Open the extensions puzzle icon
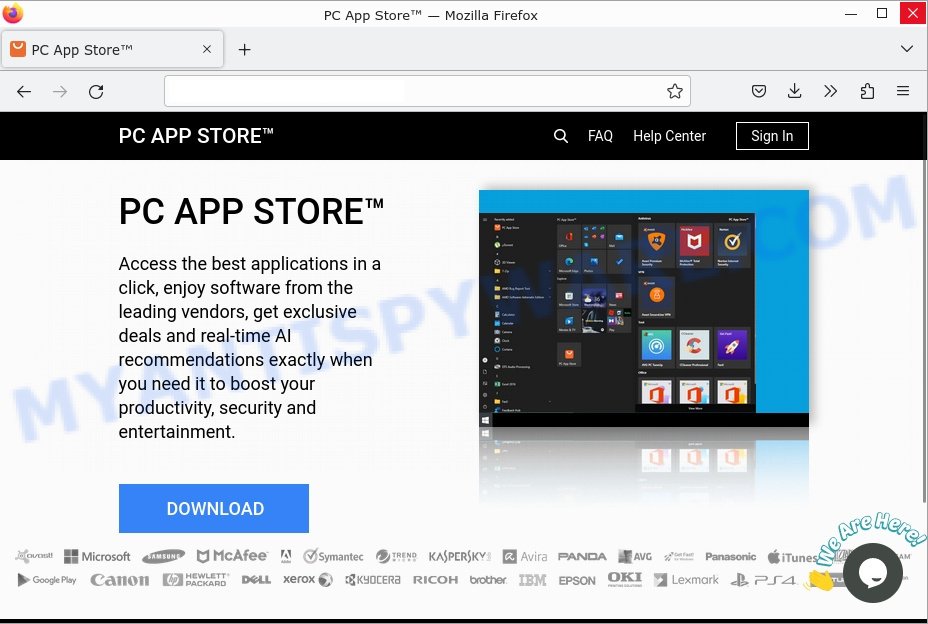This screenshot has width=928, height=624. pos(867,91)
